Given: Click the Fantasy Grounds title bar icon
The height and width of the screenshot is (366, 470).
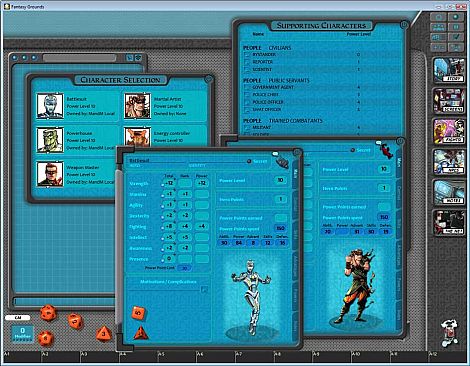Looking at the screenshot, I should [x=6, y=6].
